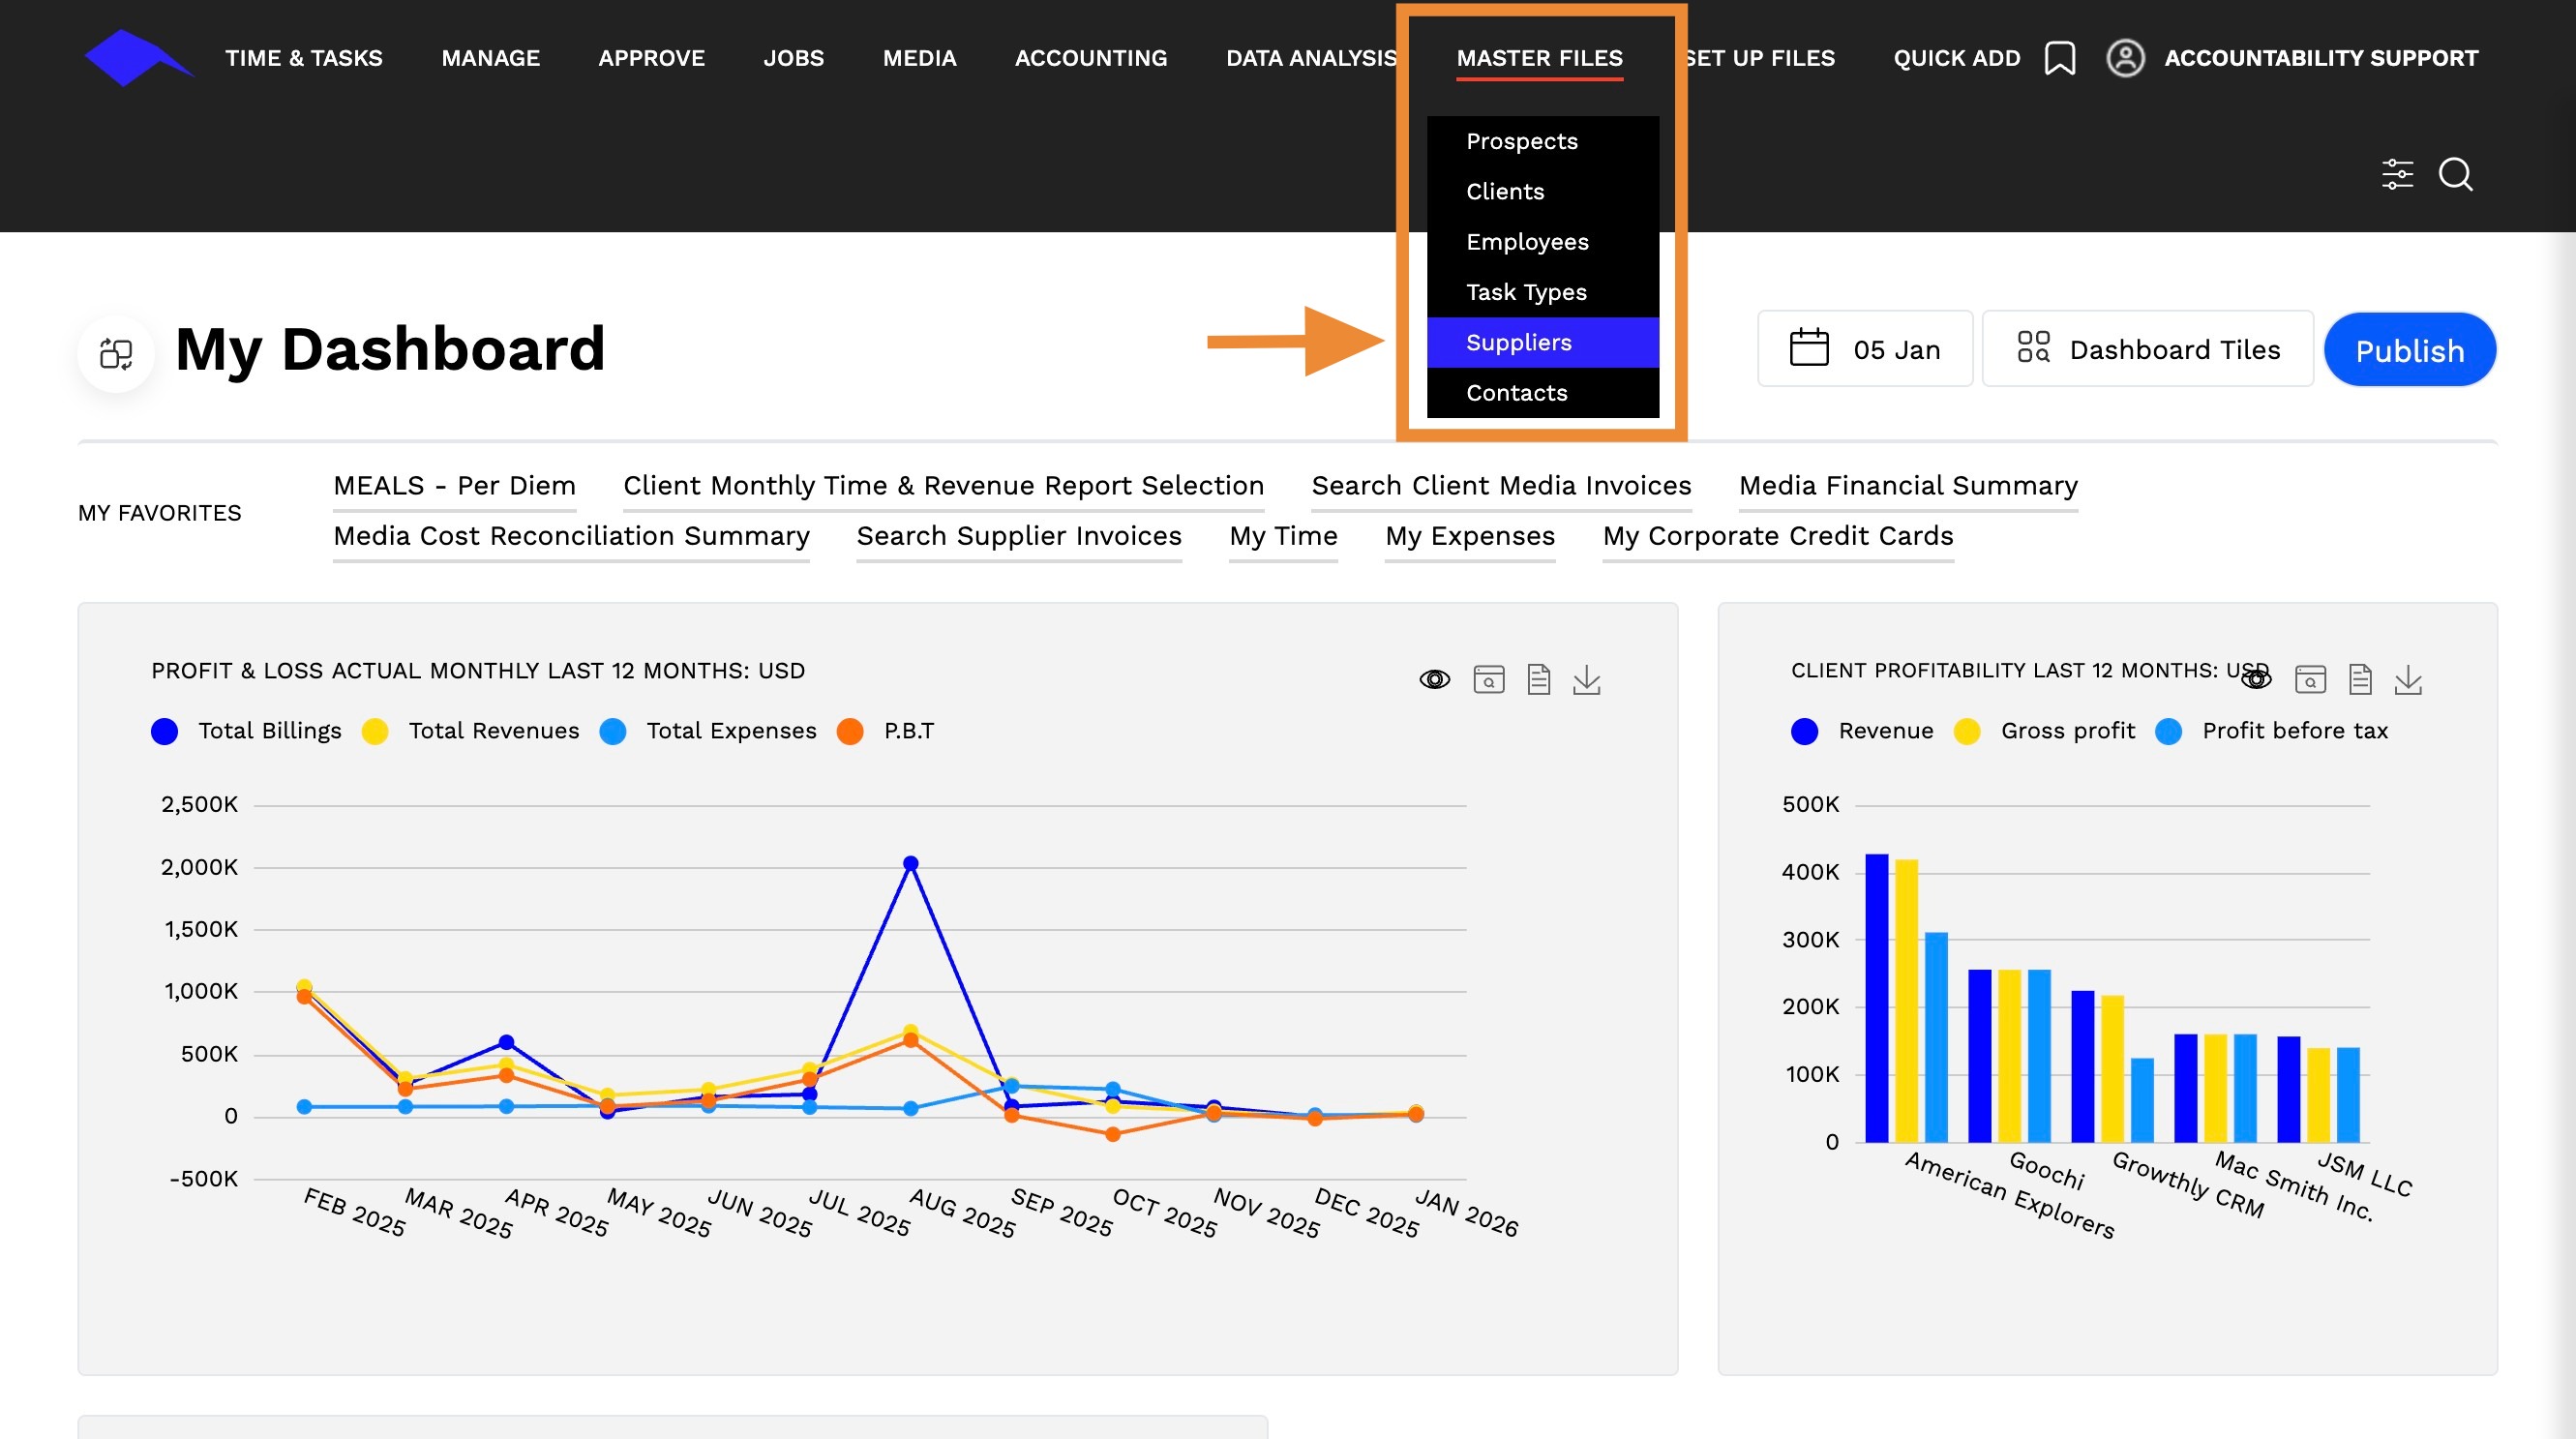Click the search magnifier icon

2456,174
